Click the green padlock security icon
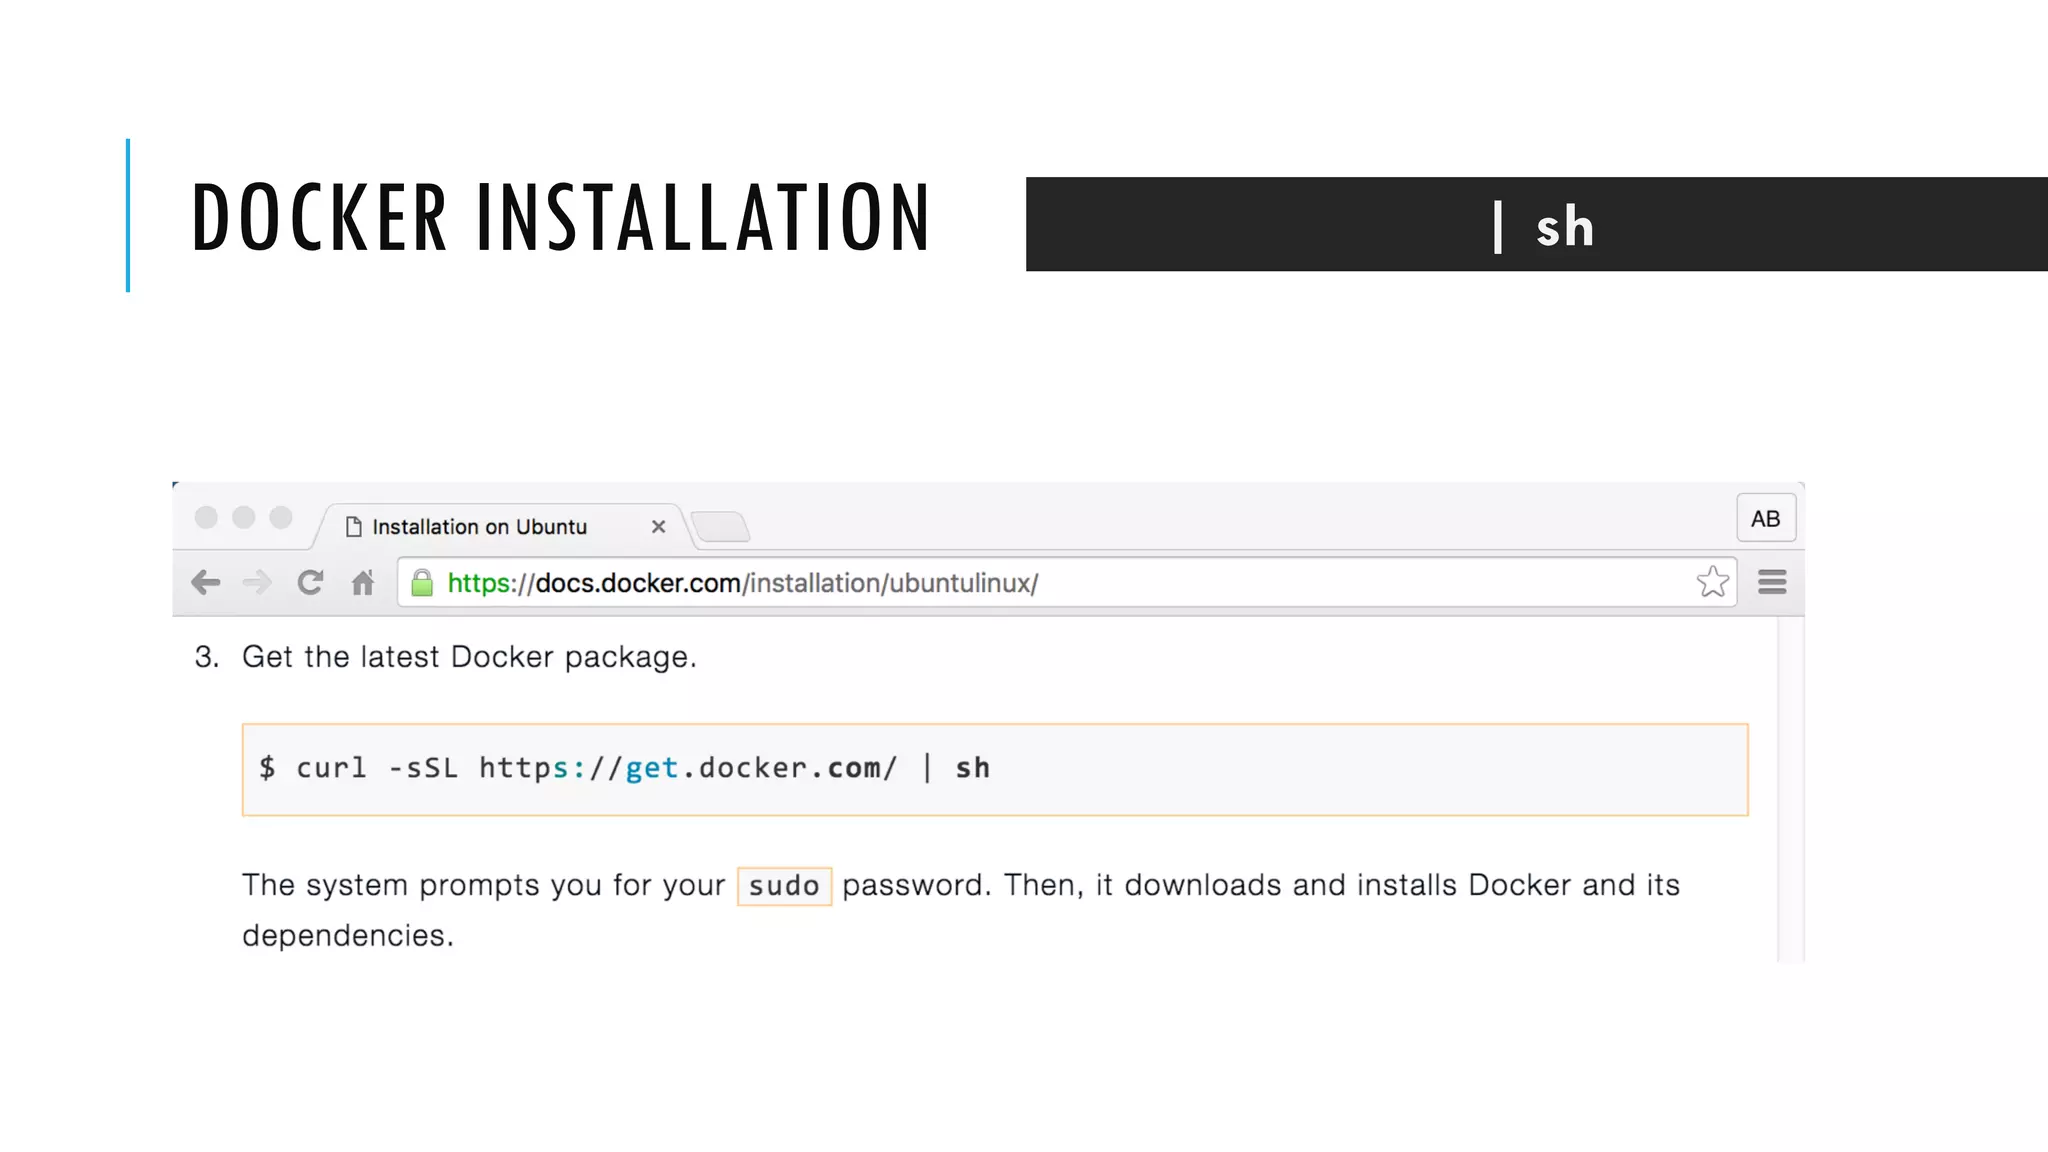2048x1152 pixels. click(x=422, y=583)
